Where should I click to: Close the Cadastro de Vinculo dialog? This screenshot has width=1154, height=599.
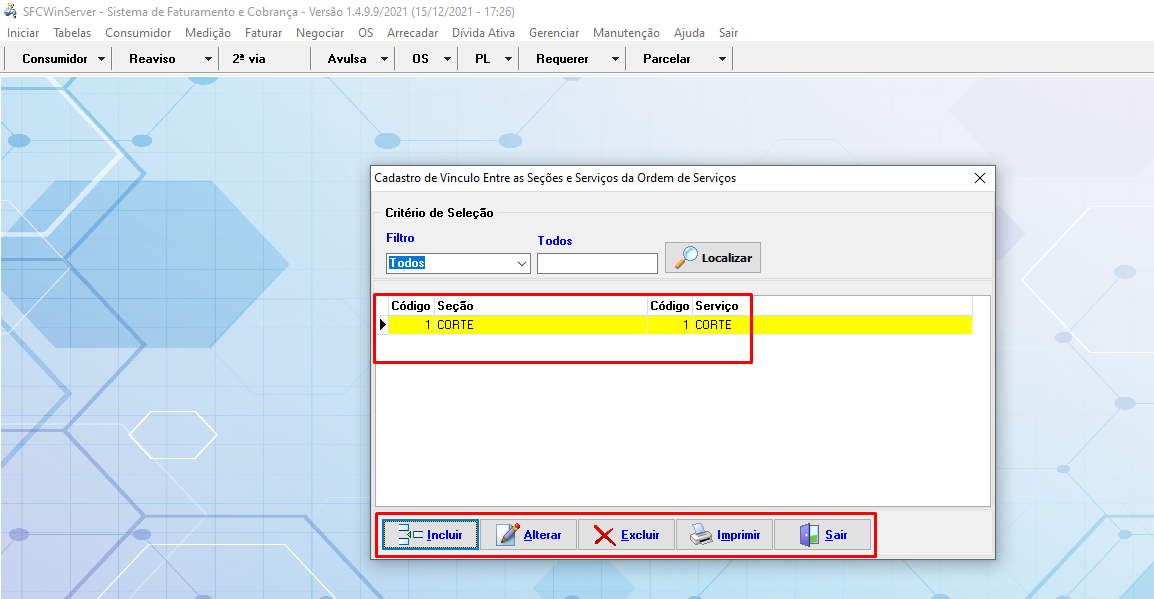point(980,178)
